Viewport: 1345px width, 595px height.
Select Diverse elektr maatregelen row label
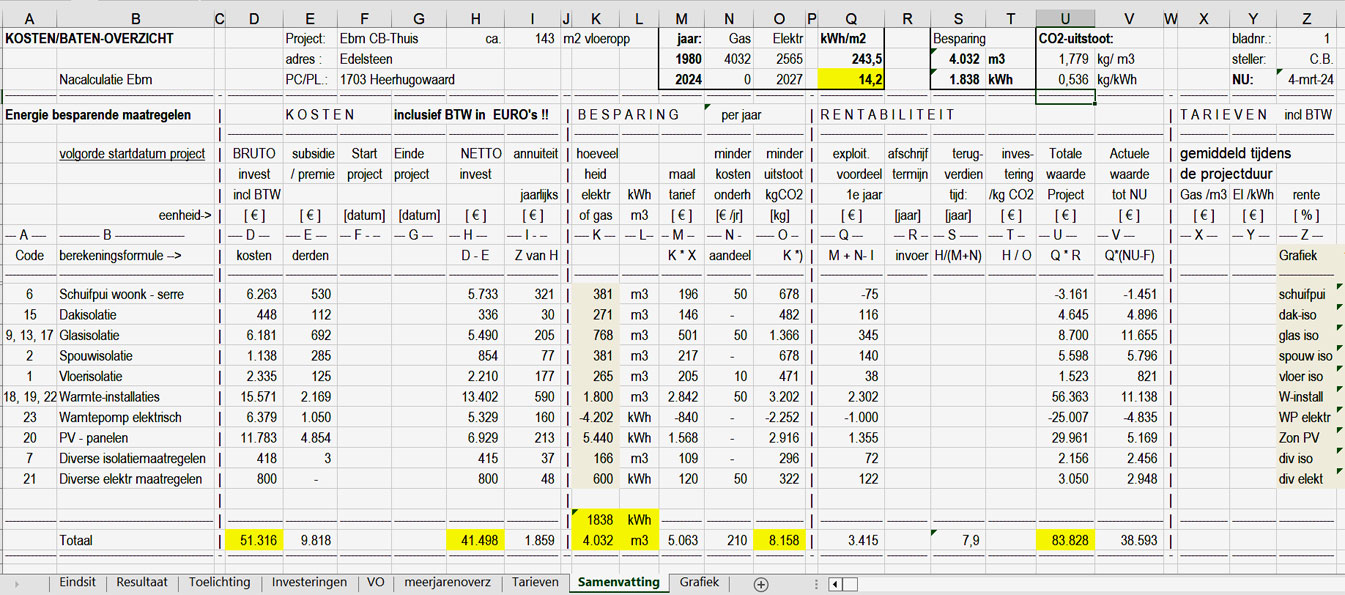coord(131,479)
